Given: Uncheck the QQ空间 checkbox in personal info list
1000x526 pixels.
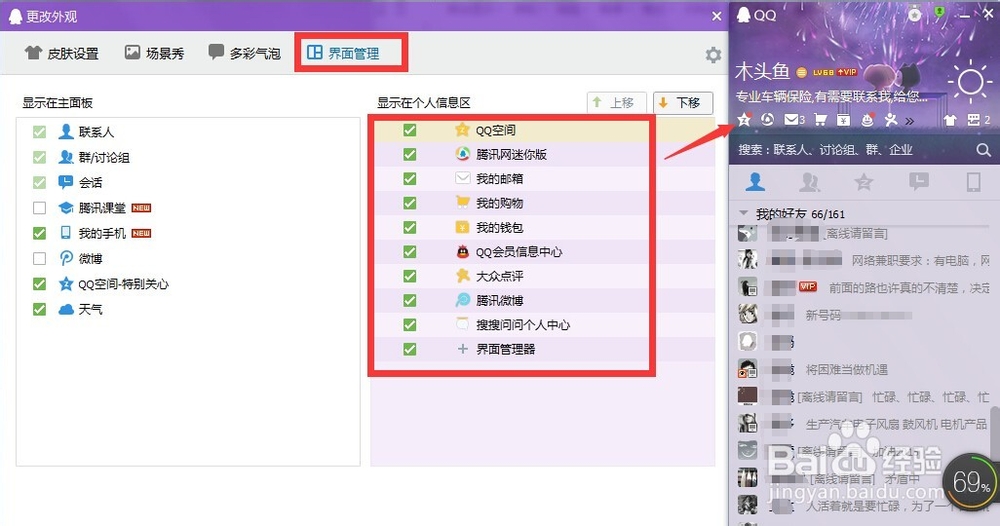Looking at the screenshot, I should tap(409, 130).
